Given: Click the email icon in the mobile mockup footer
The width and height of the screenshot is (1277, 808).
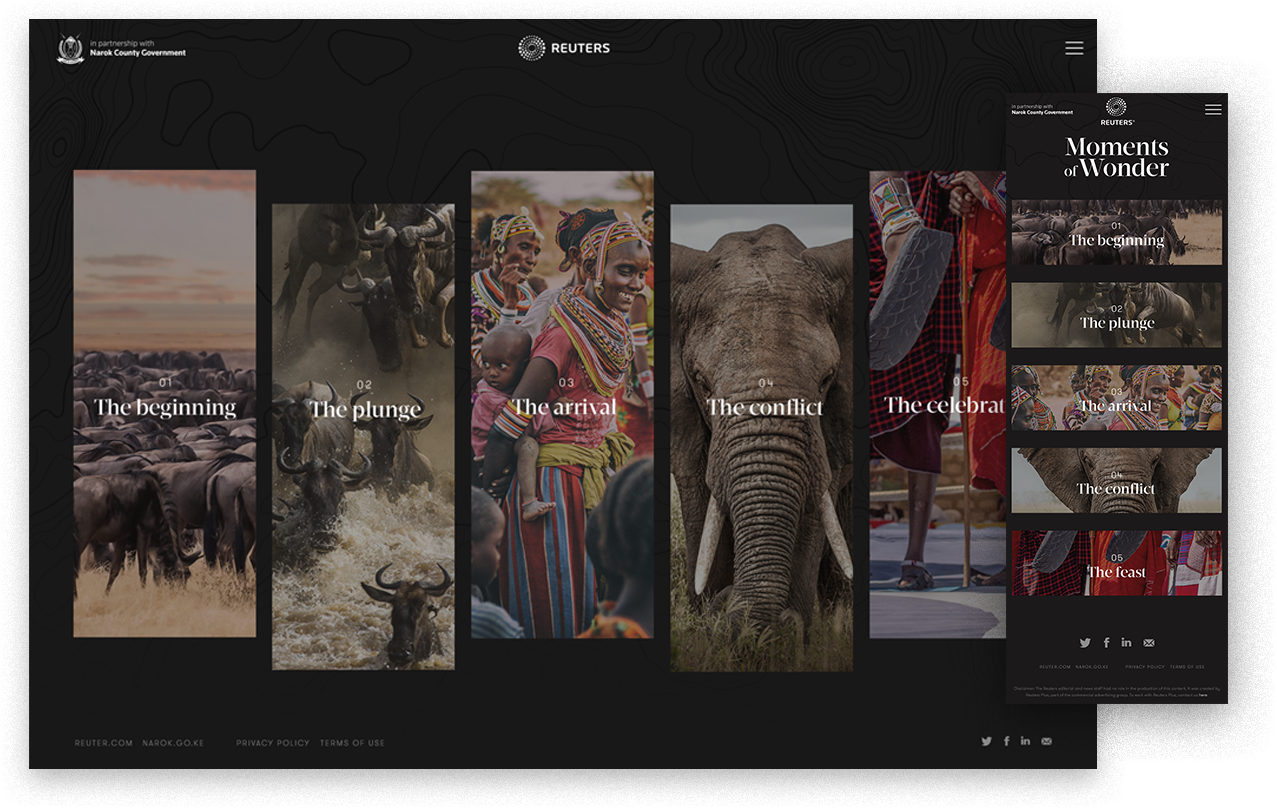Looking at the screenshot, I should tap(1148, 643).
